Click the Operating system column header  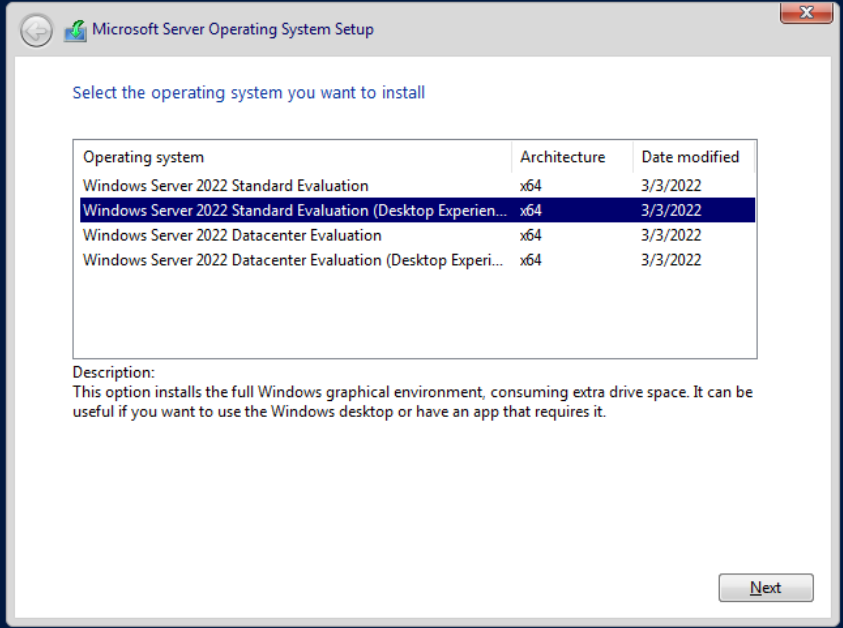tap(143, 157)
